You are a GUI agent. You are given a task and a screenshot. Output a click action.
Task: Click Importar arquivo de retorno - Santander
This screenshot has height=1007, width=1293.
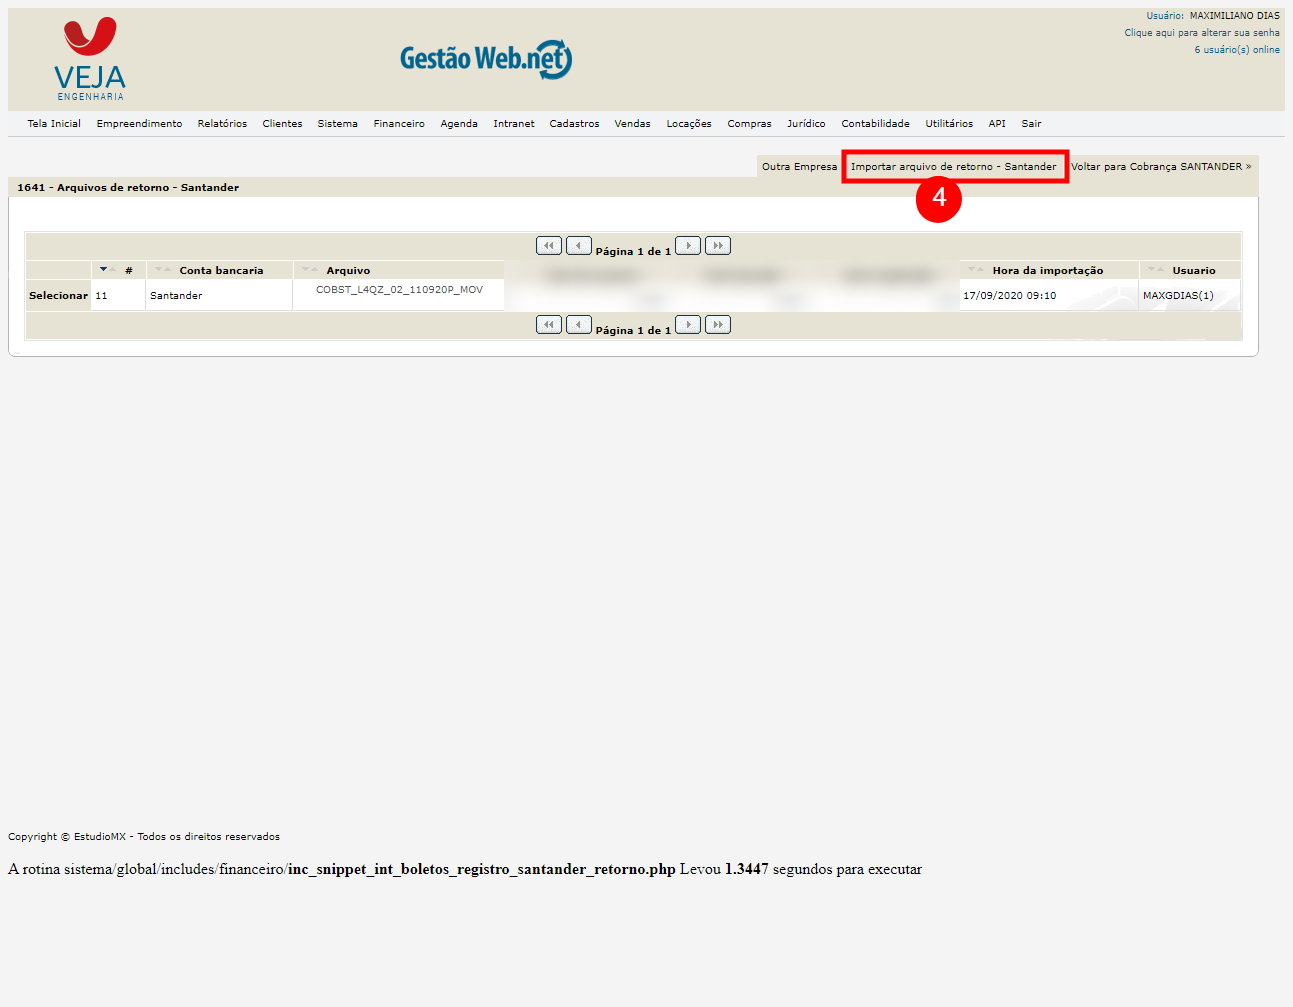(x=953, y=167)
